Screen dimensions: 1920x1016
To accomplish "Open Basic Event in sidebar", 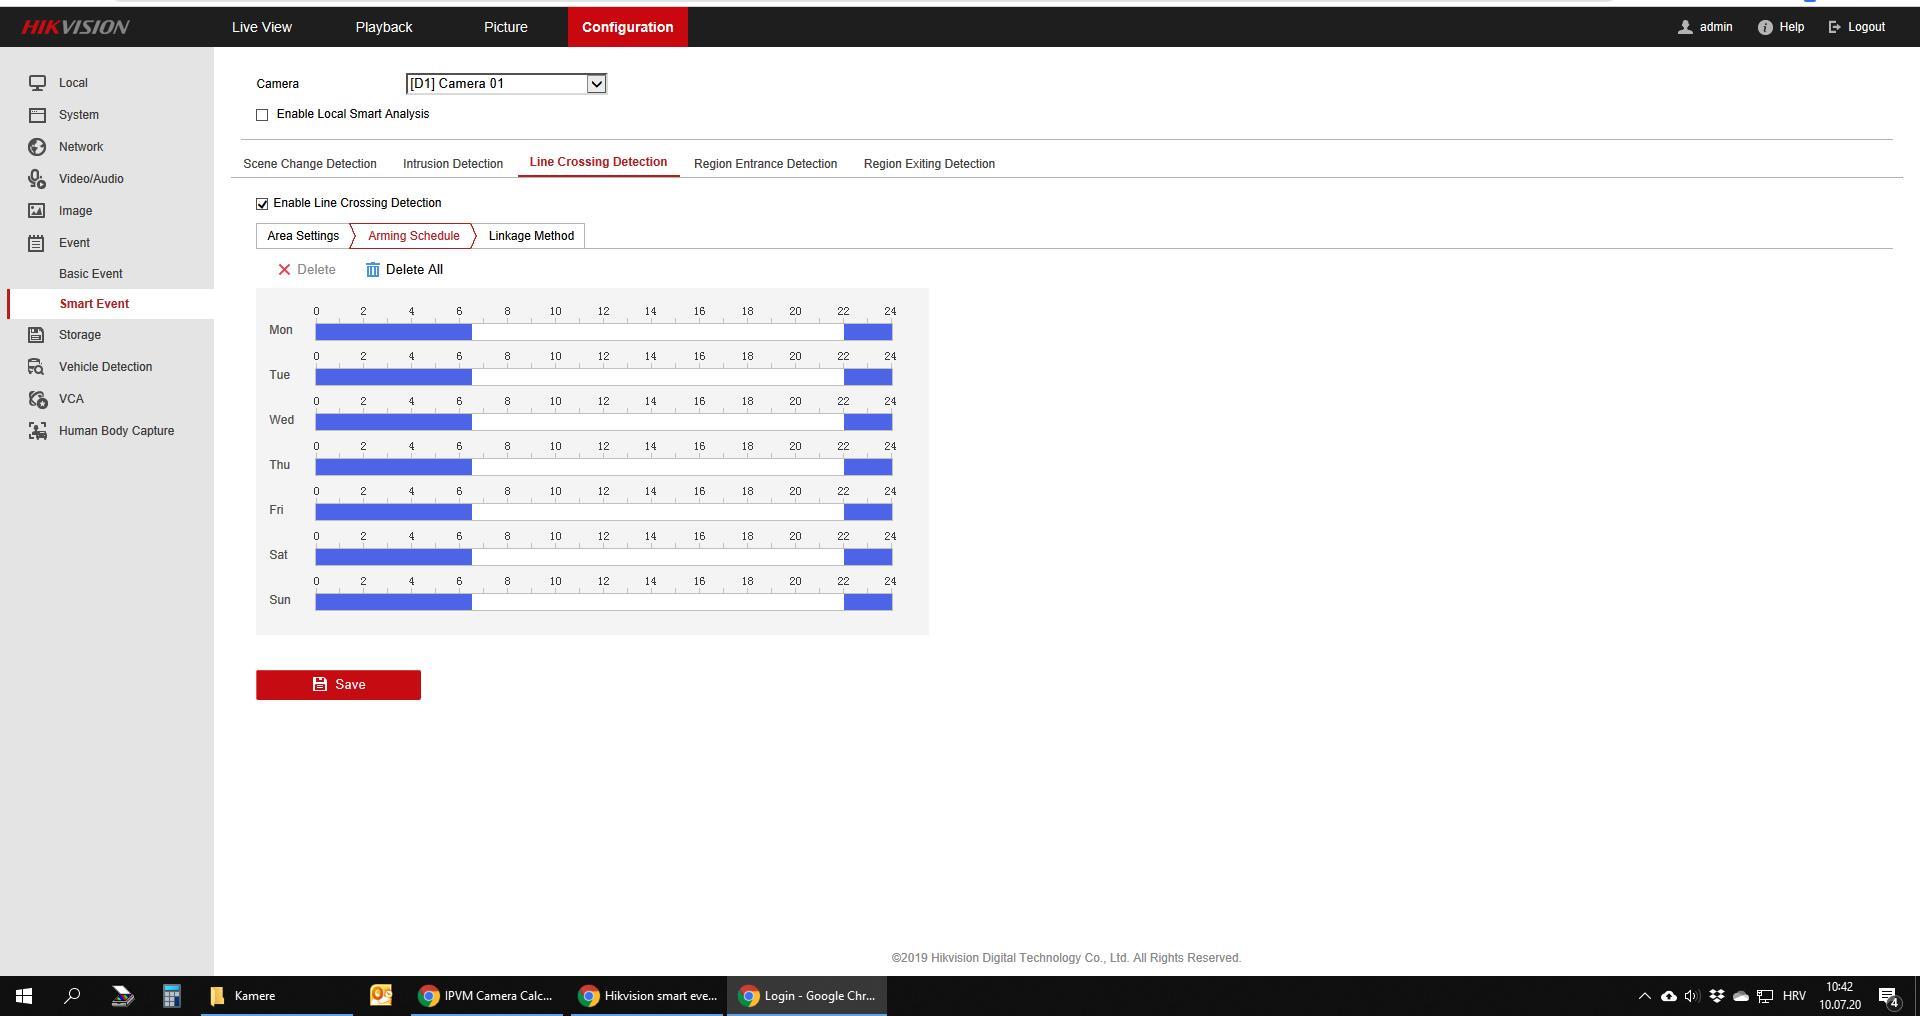I will point(91,274).
